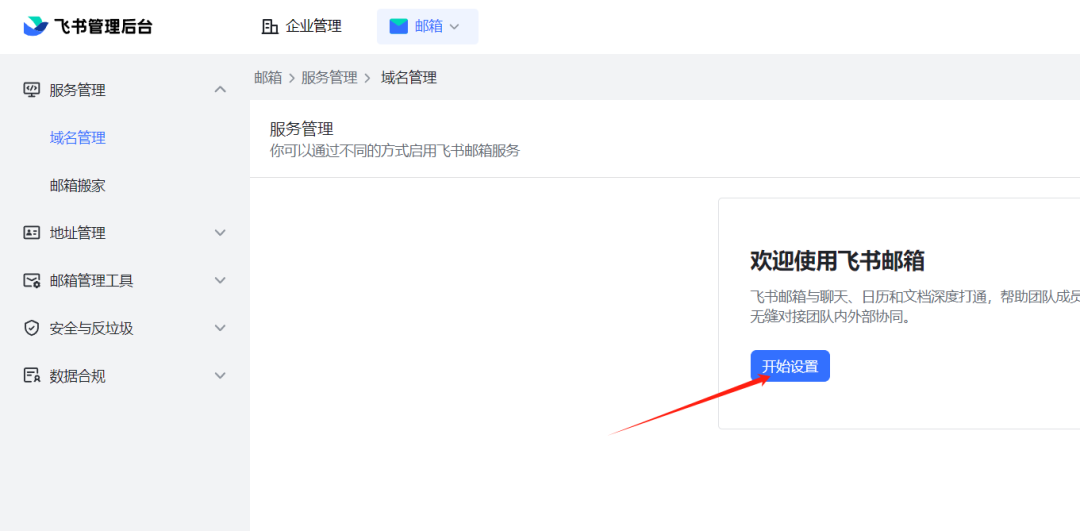Viewport: 1080px width, 531px height.
Task: Click the building icon beside 企业管理
Action: point(269,27)
